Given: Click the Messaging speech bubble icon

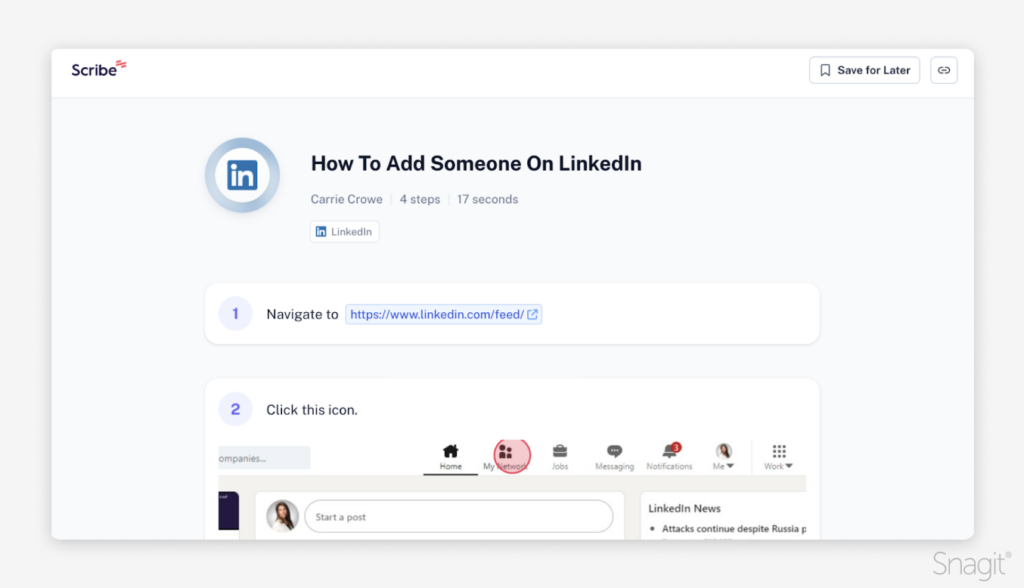Looking at the screenshot, I should tap(616, 449).
